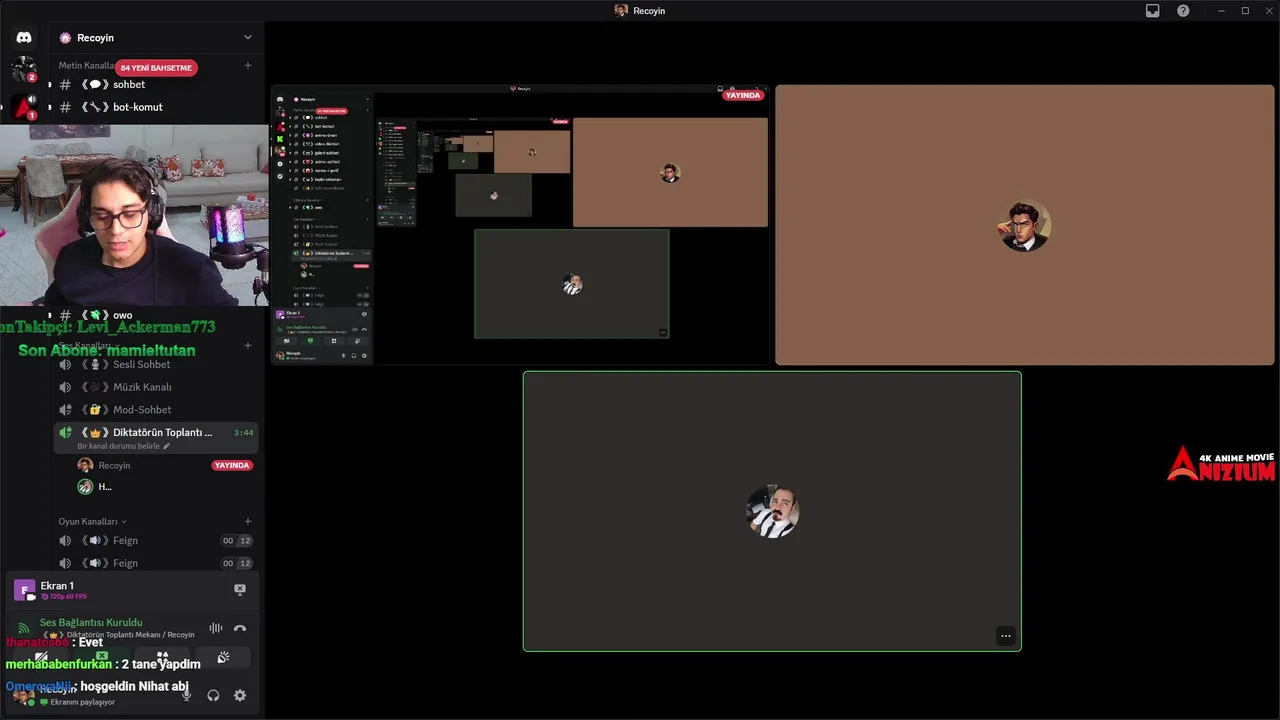Add a channel under Oyun Kanalları

[248, 521]
